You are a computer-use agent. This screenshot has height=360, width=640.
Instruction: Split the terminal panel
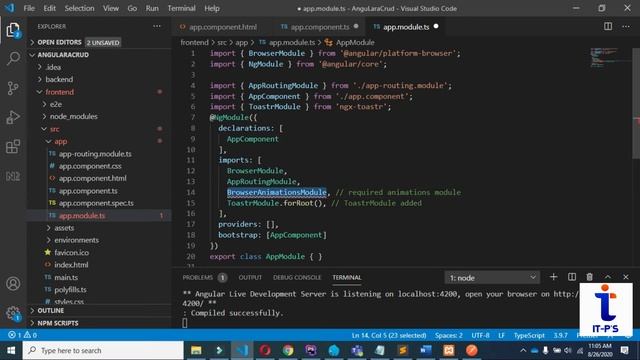[572, 277]
